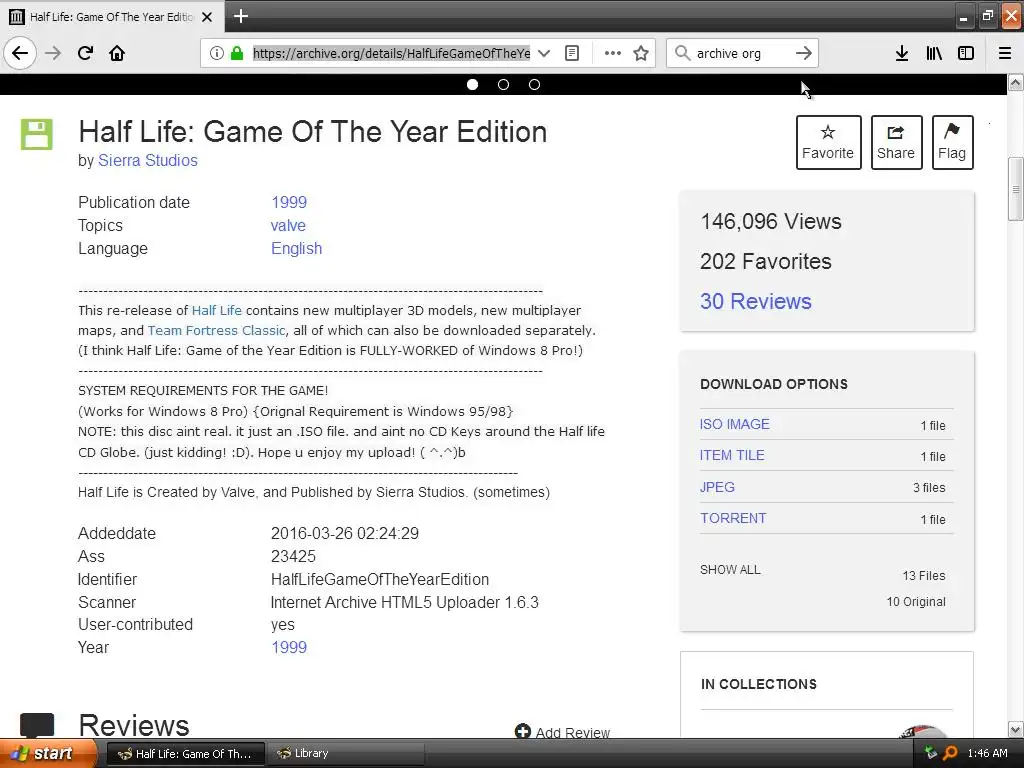The width and height of the screenshot is (1024, 768).
Task: Open the page actions three-dot menu
Action: (x=613, y=53)
